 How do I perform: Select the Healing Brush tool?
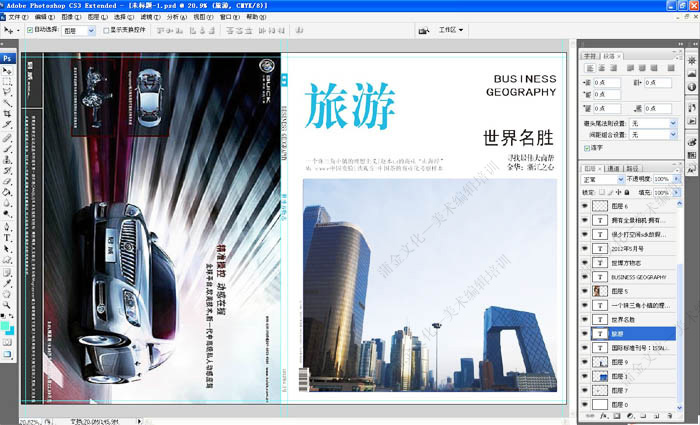coord(7,138)
